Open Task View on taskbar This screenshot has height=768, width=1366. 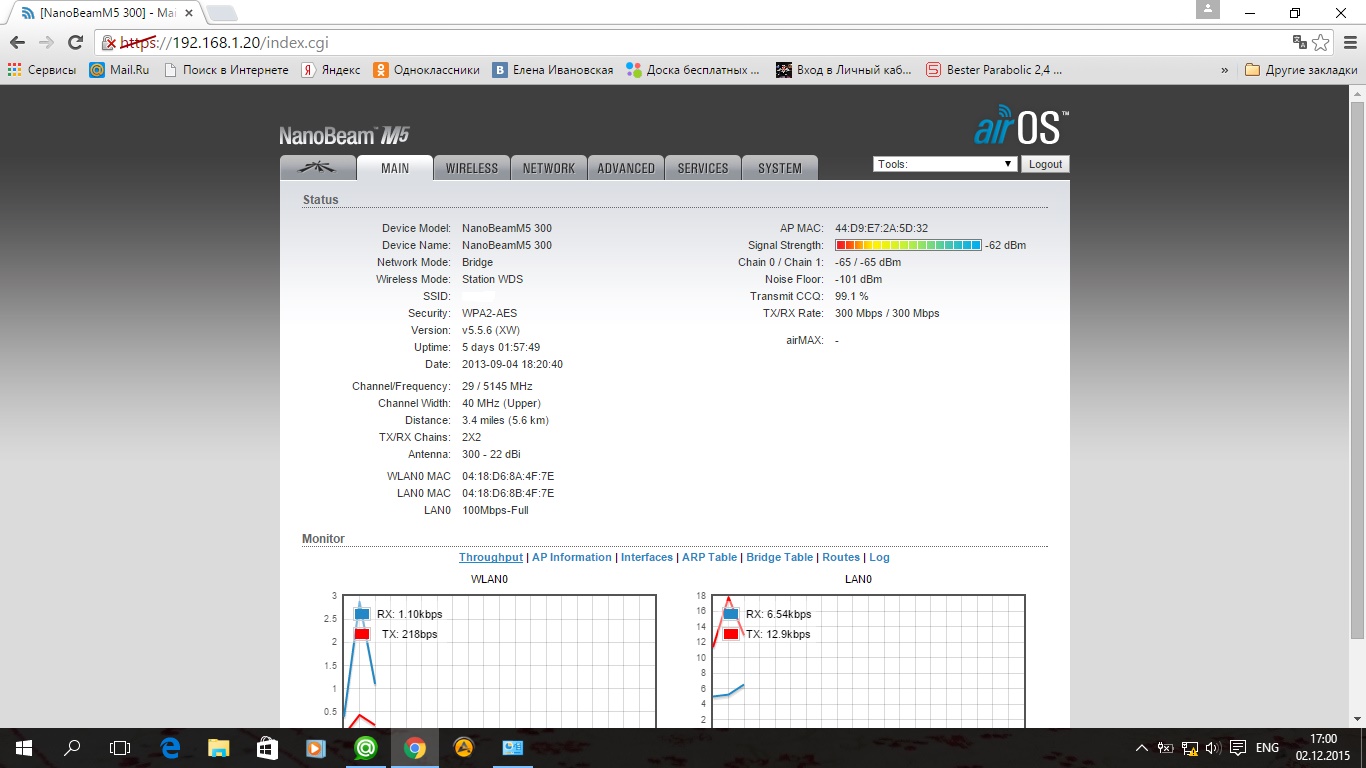[x=120, y=747]
